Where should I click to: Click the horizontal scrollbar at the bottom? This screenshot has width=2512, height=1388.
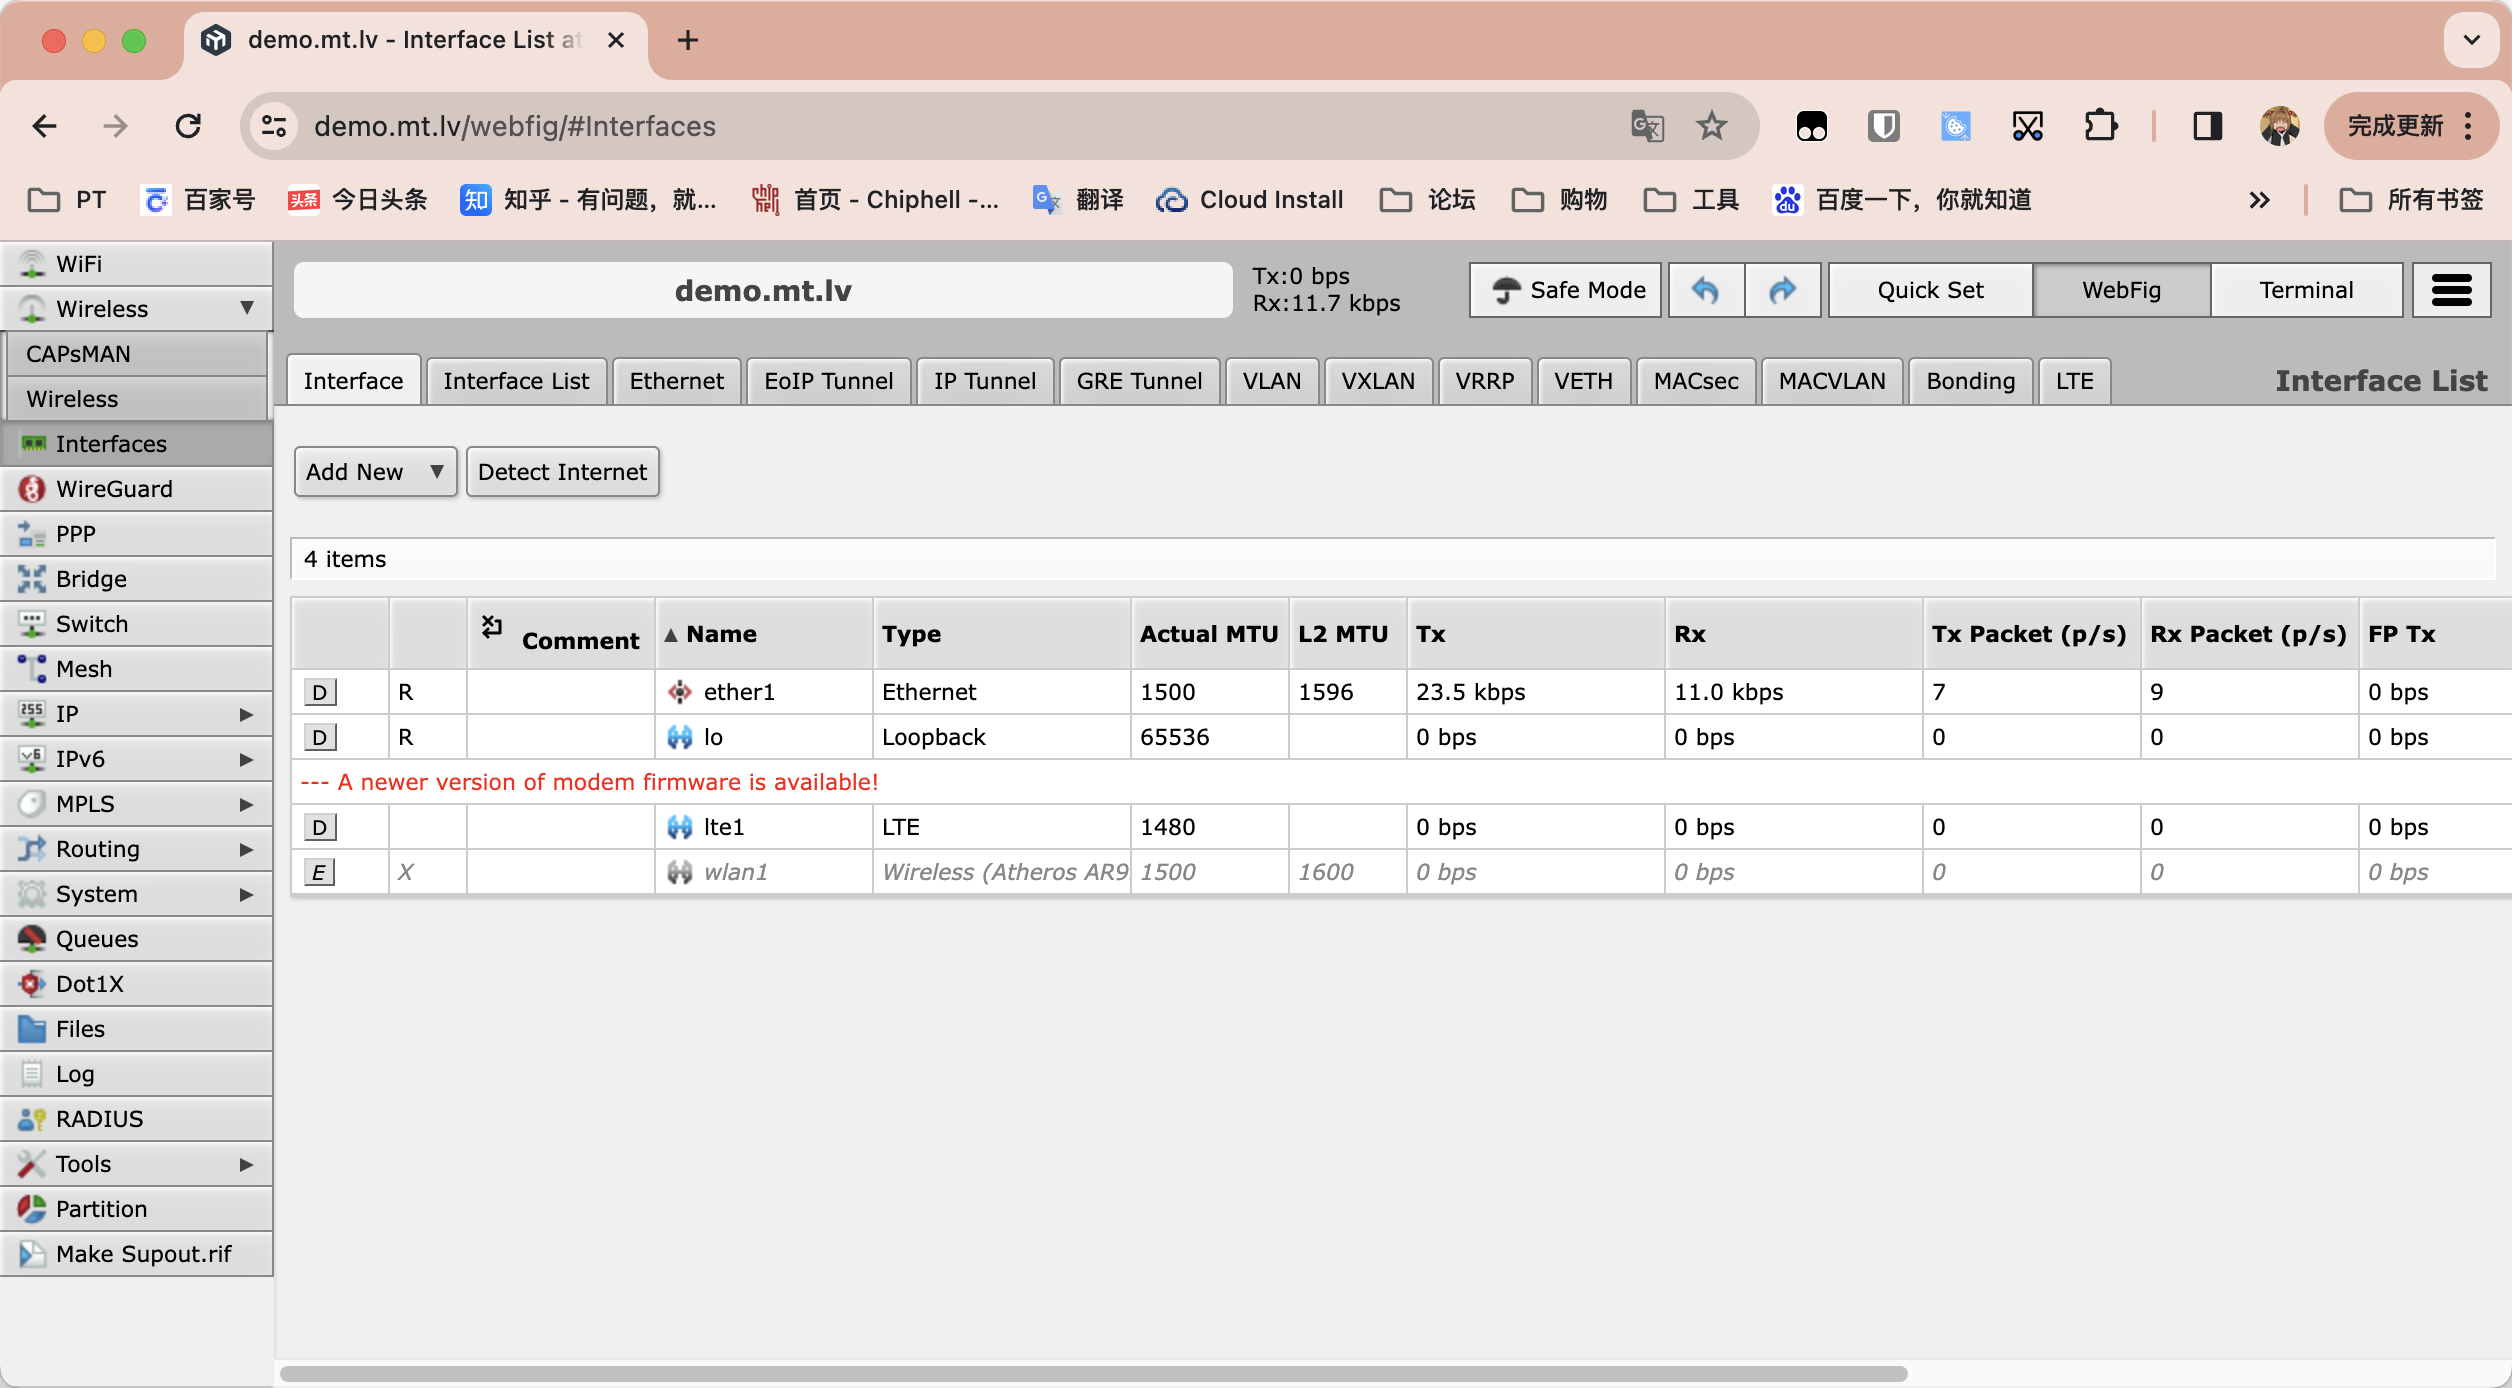(1092, 1374)
